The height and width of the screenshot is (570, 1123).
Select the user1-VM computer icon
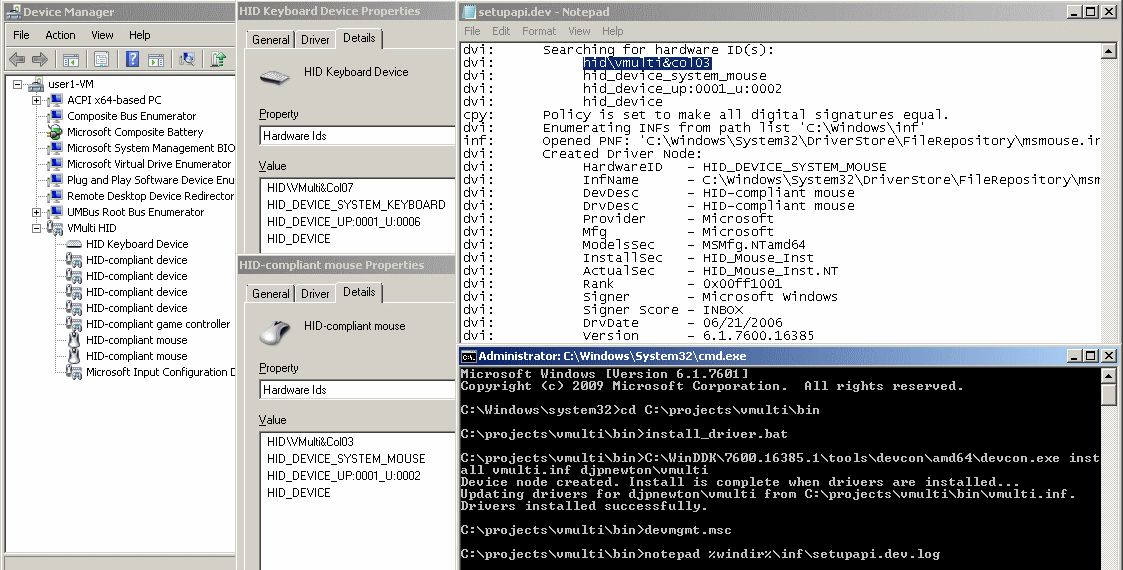[36, 84]
